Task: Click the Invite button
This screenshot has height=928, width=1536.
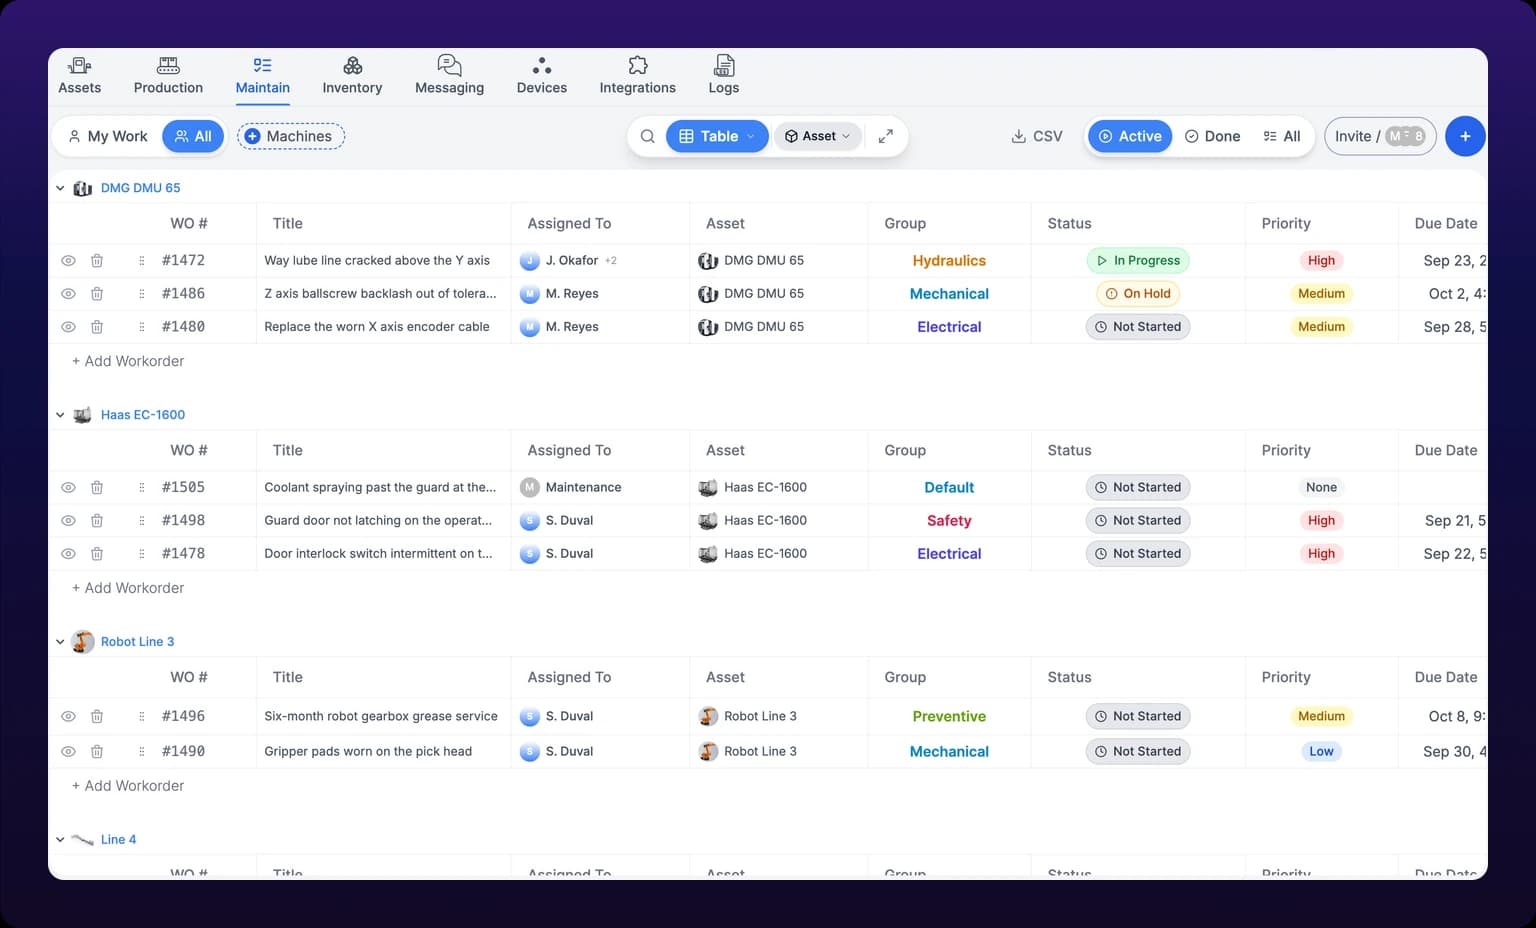Action: (x=1380, y=136)
